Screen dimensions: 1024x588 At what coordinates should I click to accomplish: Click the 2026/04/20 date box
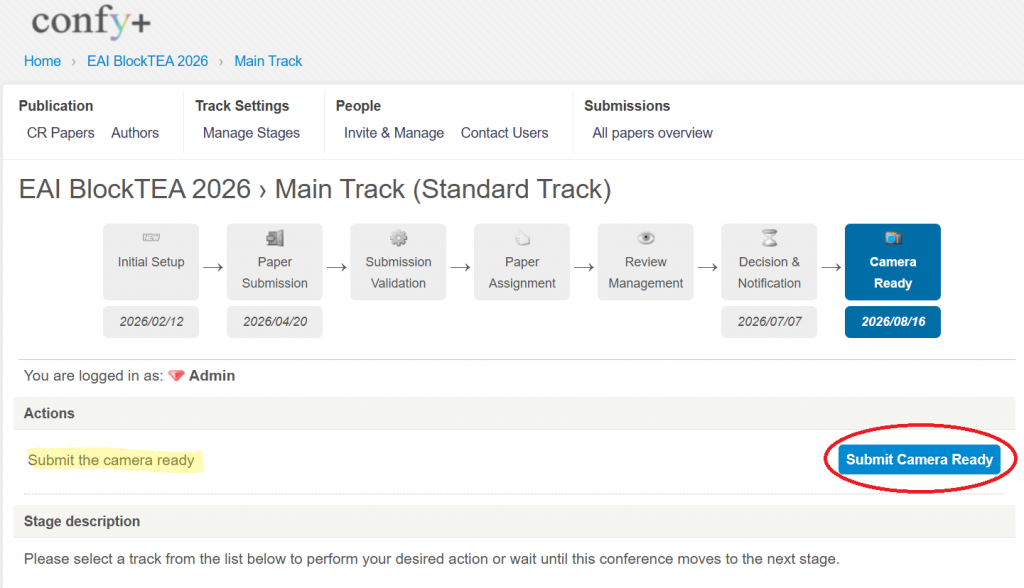(275, 322)
